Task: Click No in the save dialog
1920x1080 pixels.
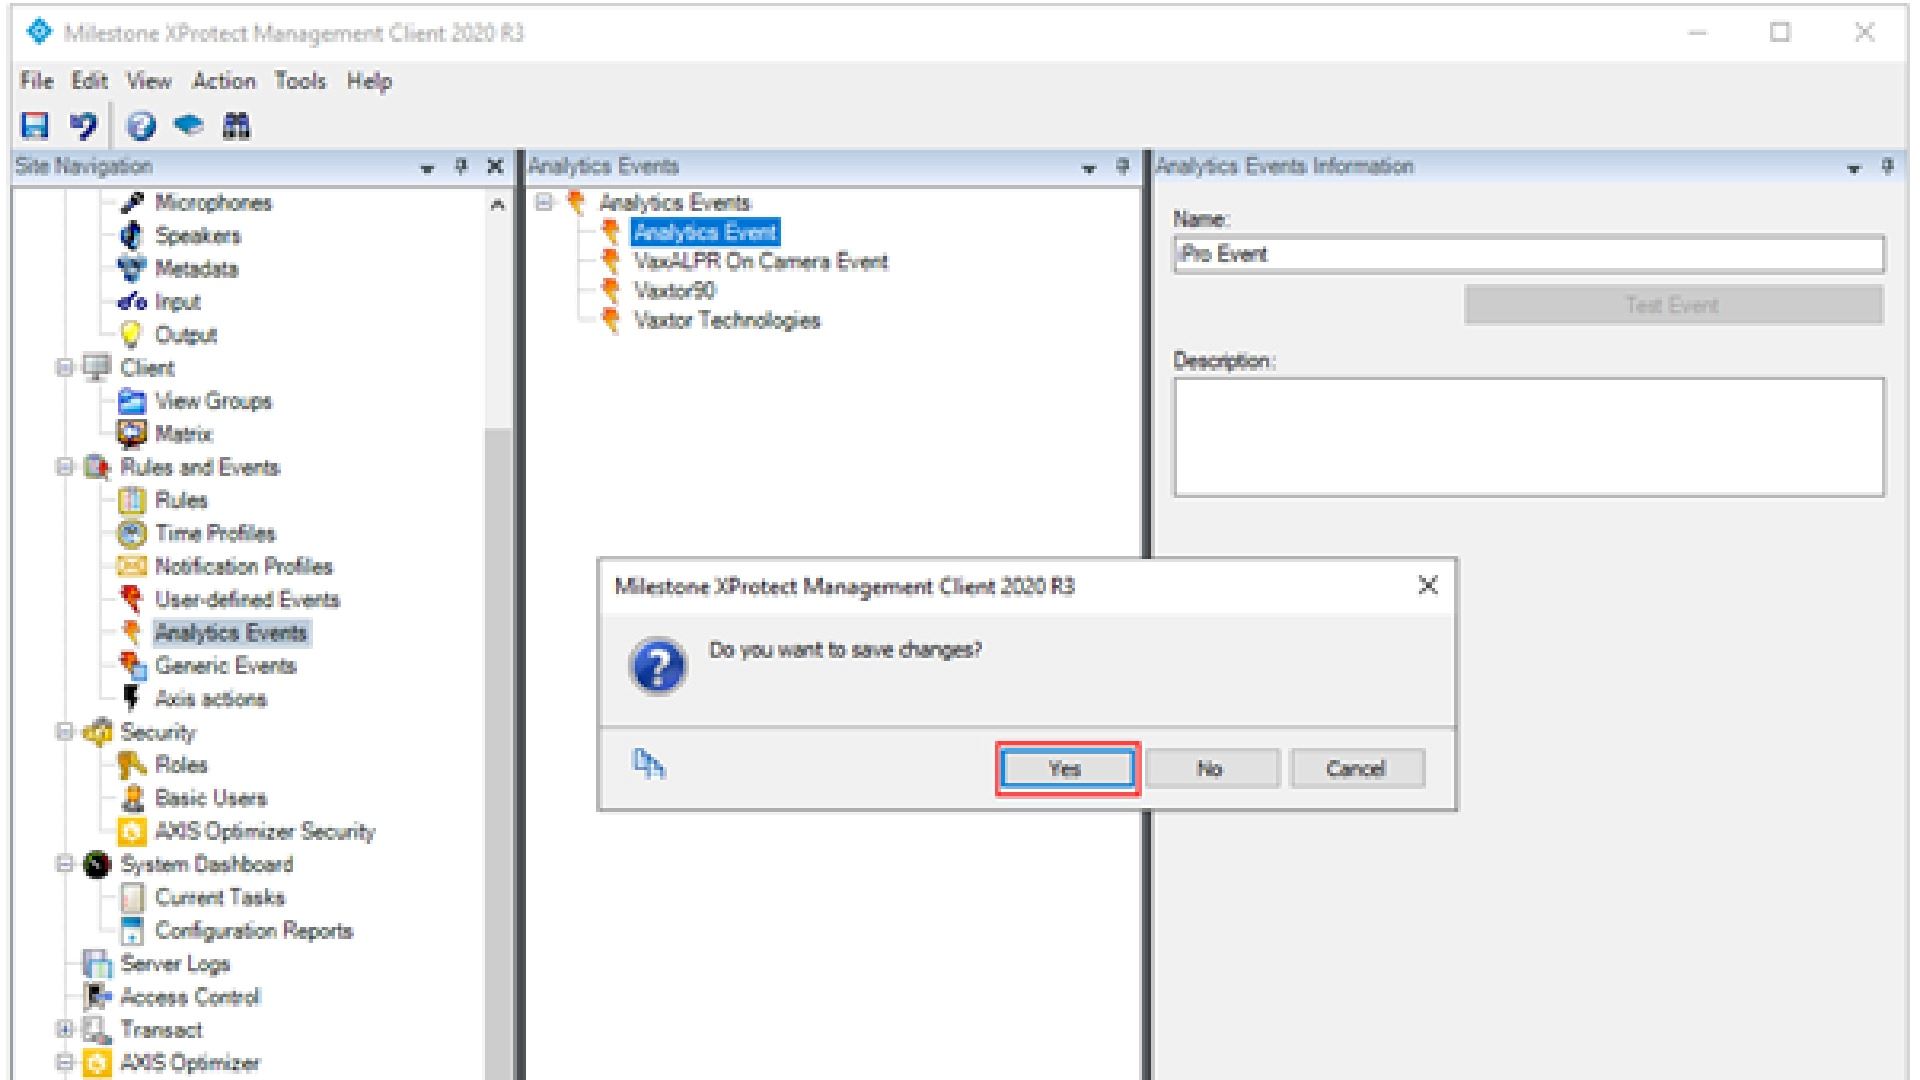Action: pyautogui.click(x=1211, y=769)
